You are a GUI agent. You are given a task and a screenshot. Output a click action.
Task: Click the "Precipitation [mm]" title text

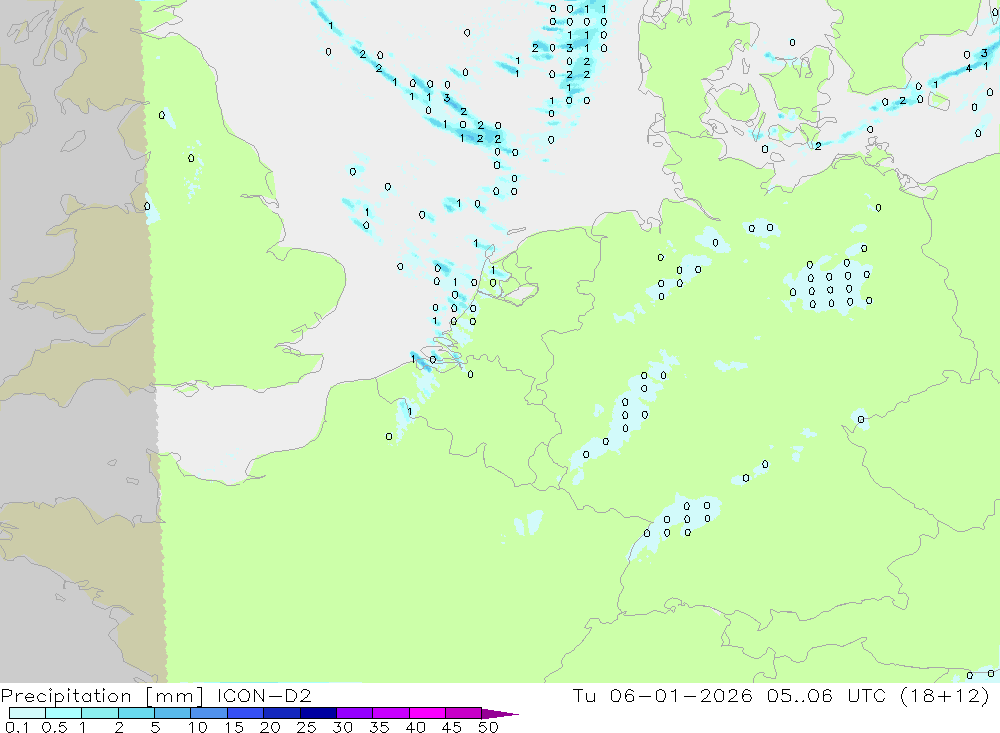pyautogui.click(x=102, y=696)
